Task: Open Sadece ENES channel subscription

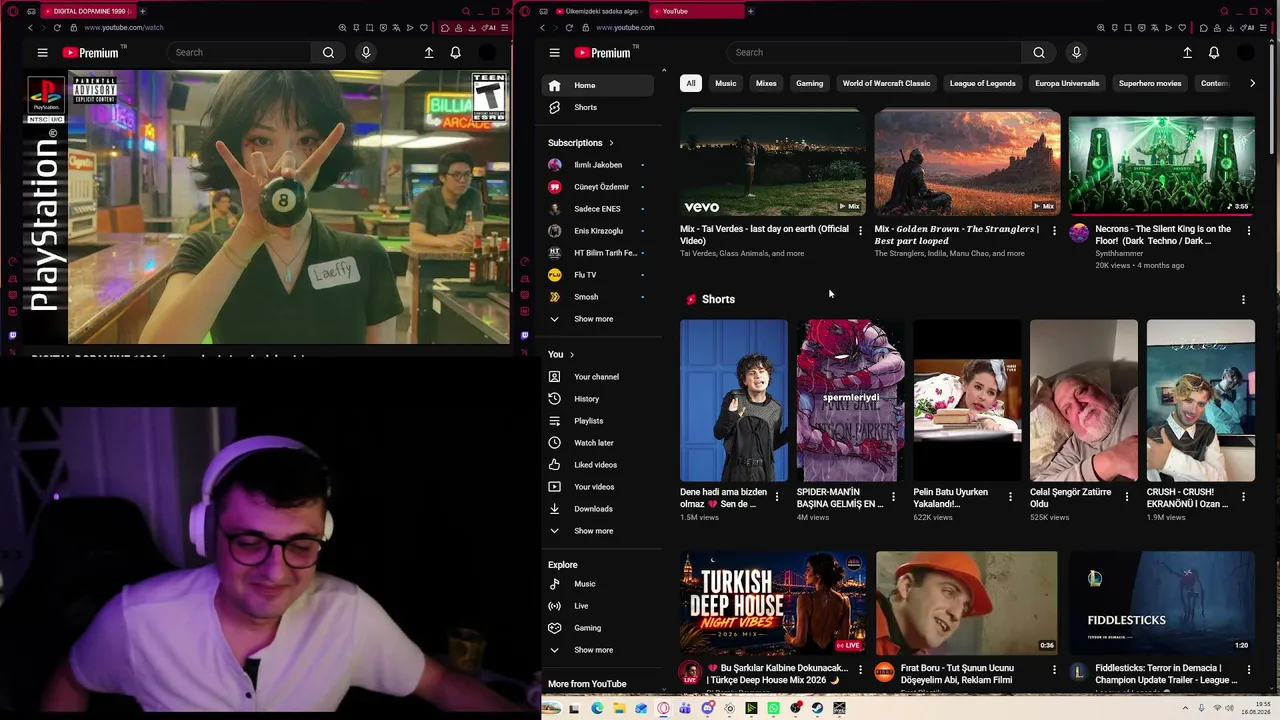Action: click(598, 209)
